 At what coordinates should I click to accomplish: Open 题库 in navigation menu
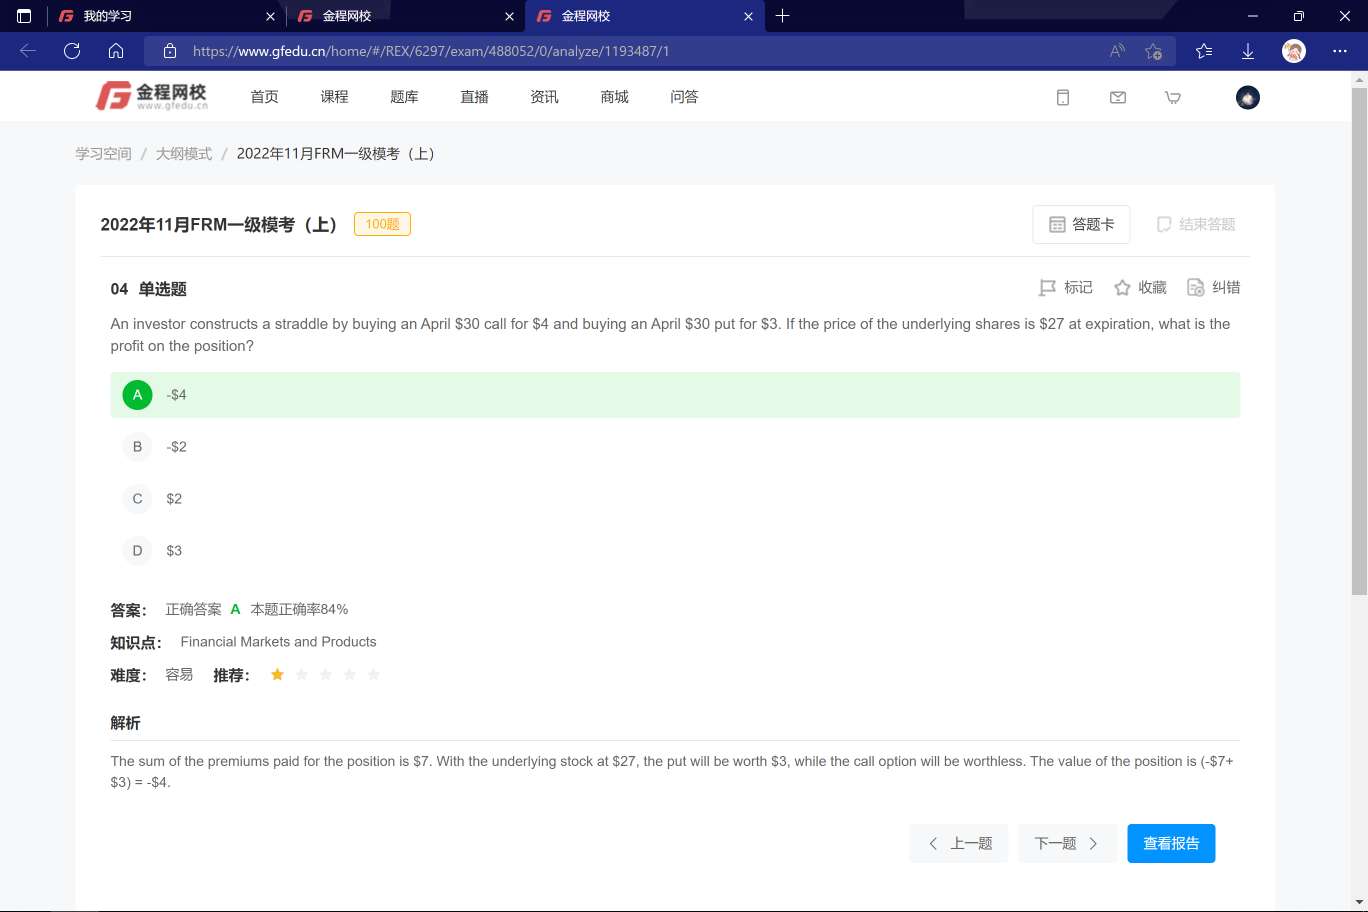pyautogui.click(x=404, y=97)
